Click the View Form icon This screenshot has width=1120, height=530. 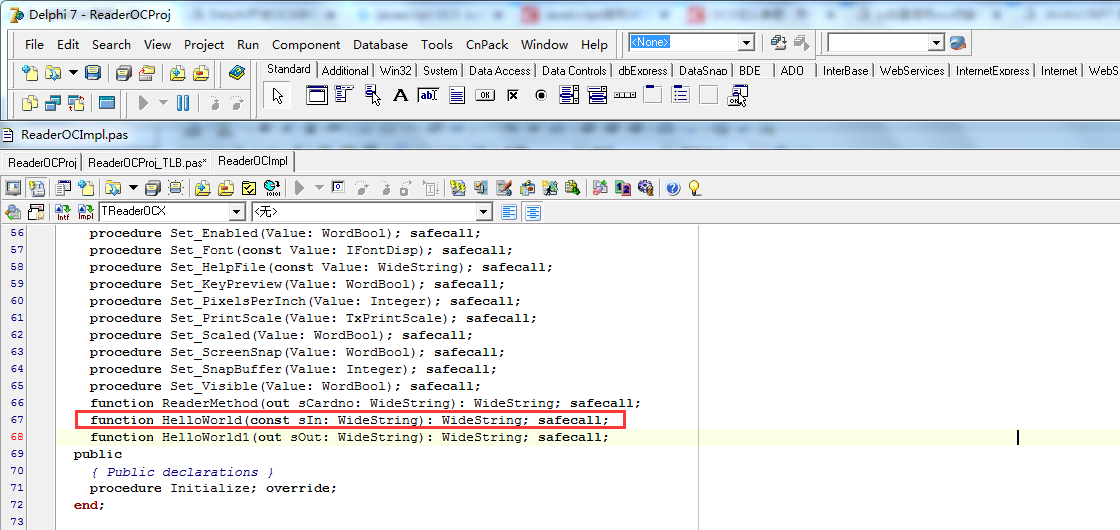point(53,104)
